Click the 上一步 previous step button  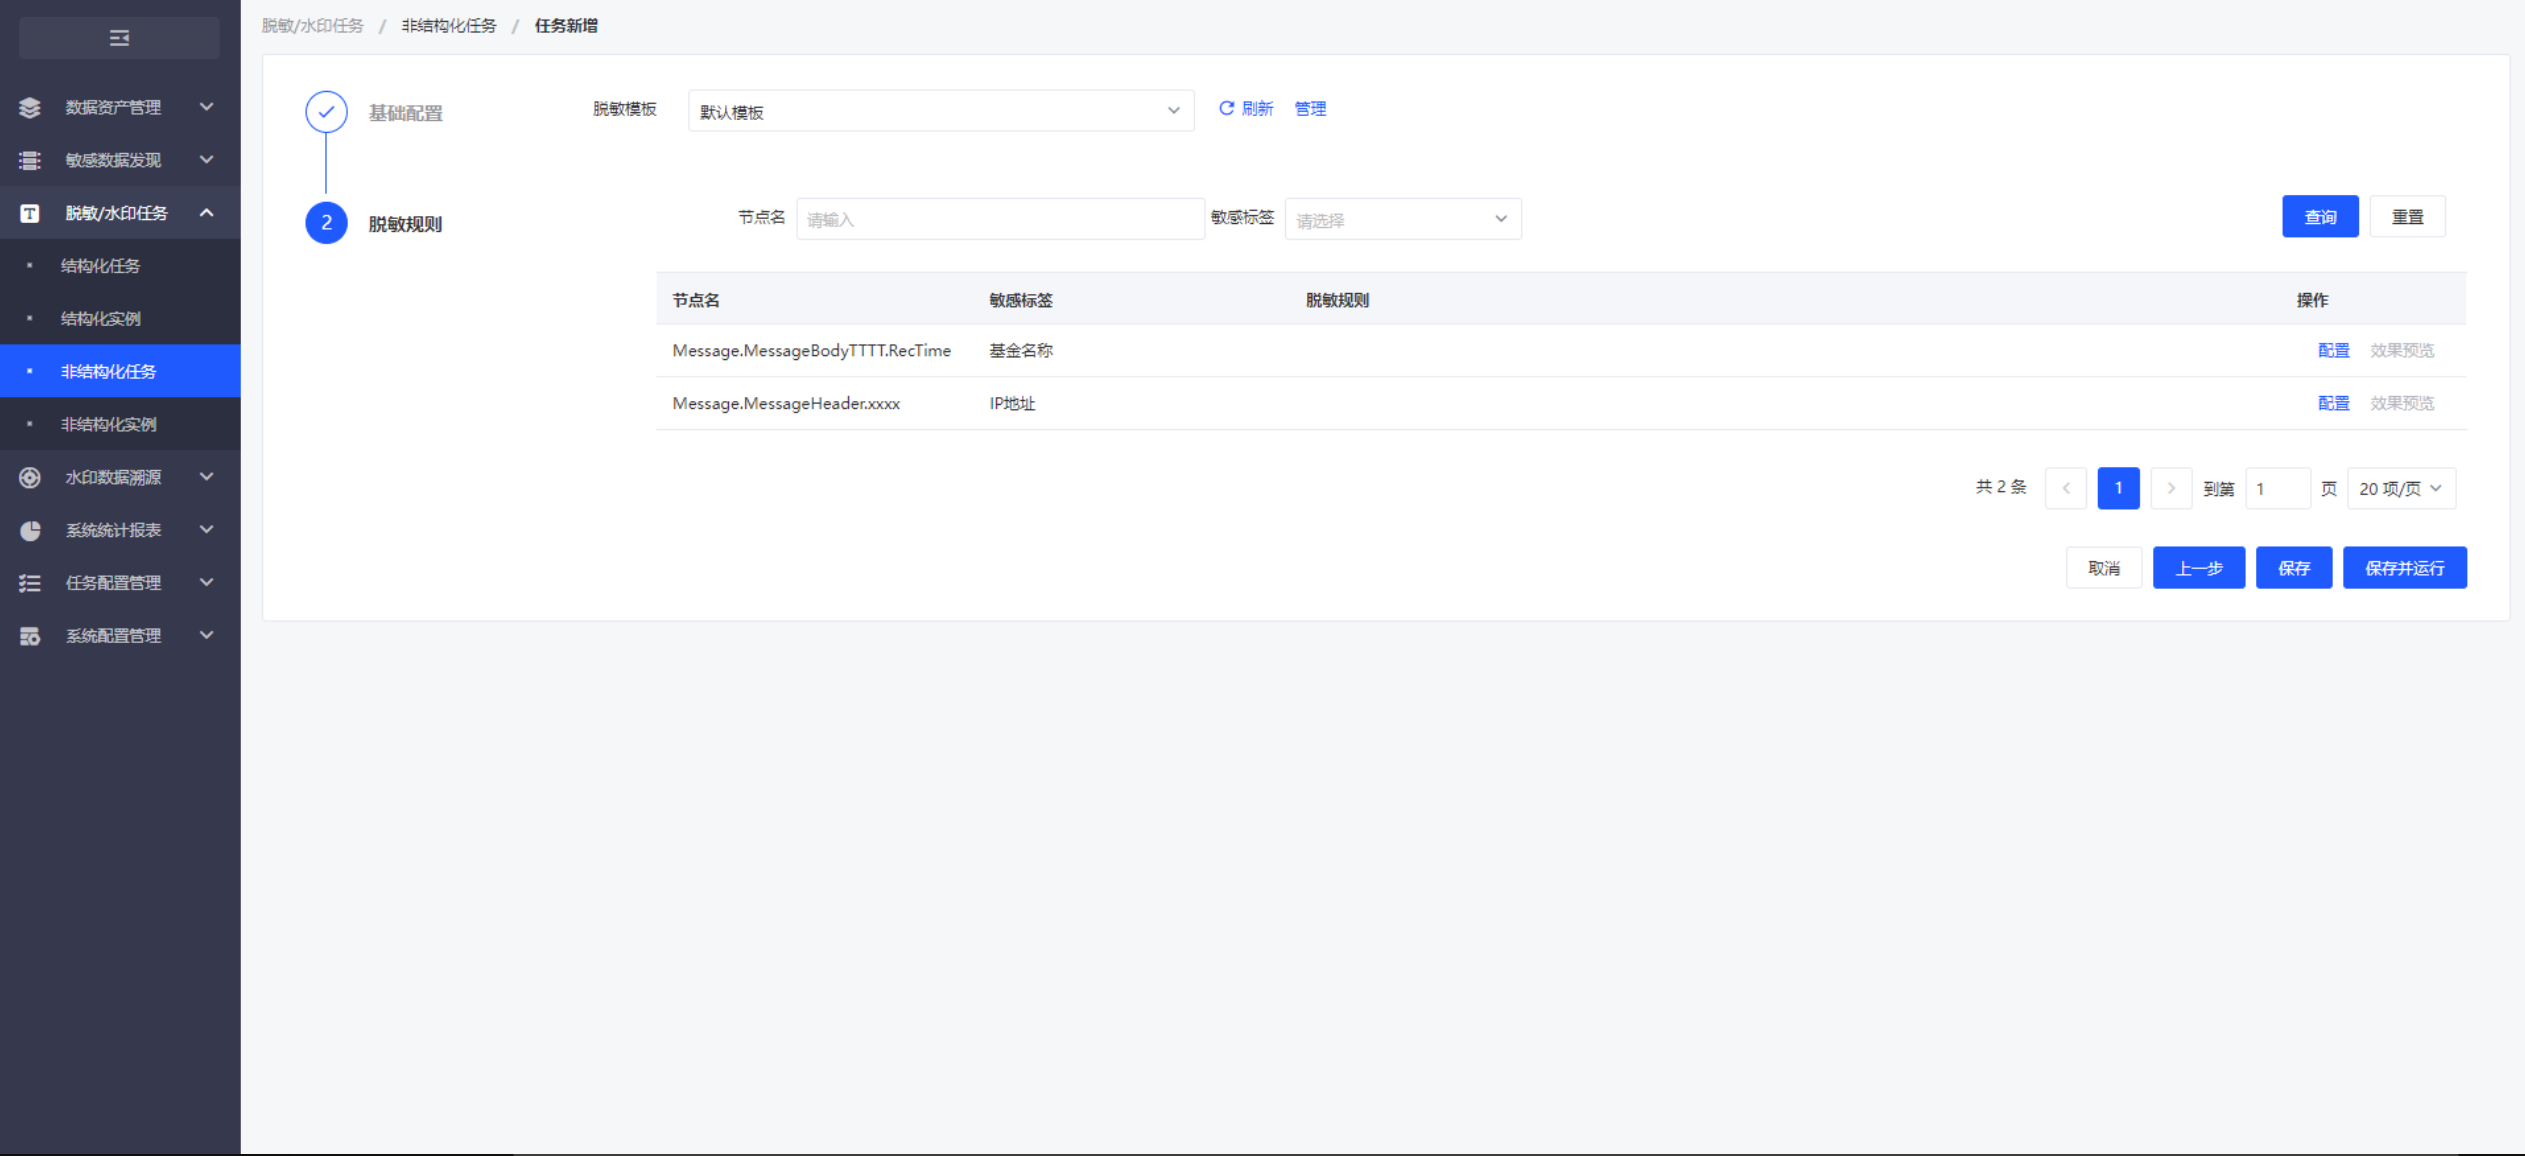coord(2199,568)
